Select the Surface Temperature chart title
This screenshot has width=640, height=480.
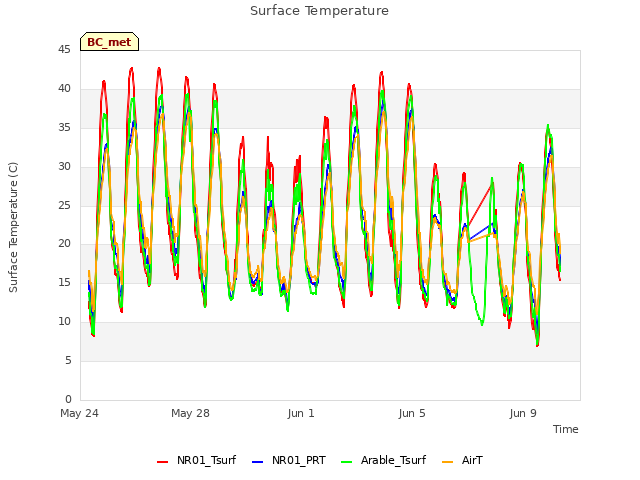click(319, 11)
